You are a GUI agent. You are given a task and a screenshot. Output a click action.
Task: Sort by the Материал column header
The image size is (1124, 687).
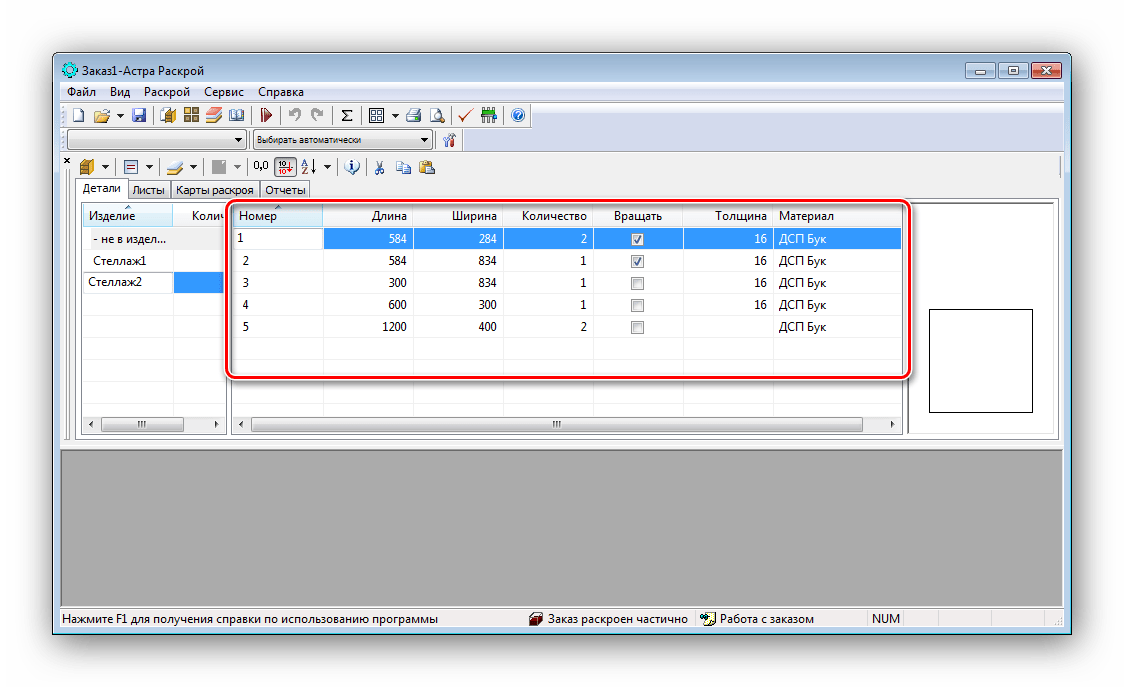click(837, 216)
